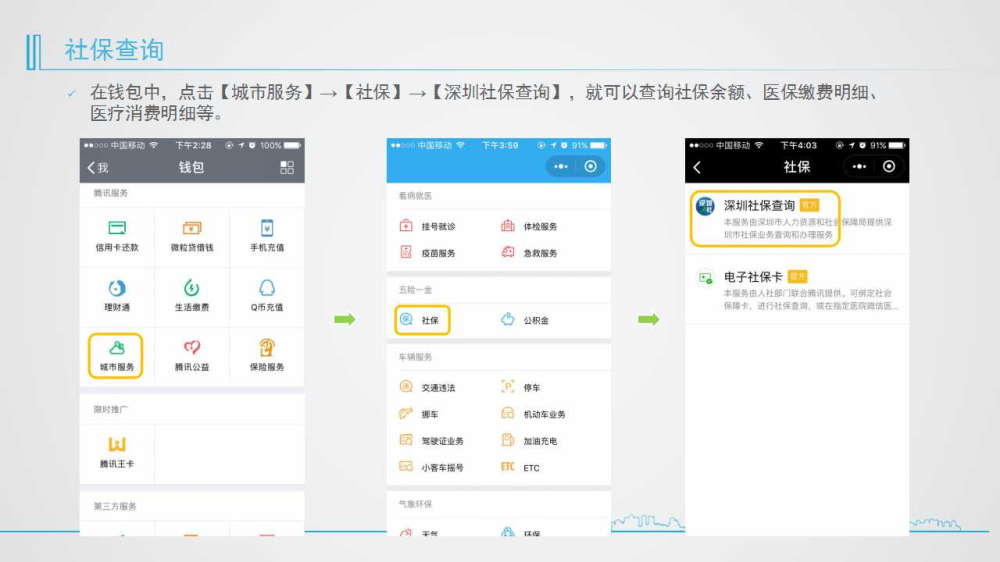Image resolution: width=1000 pixels, height=562 pixels.
Task: Go back to 我 from wallet
Action: coord(97,167)
